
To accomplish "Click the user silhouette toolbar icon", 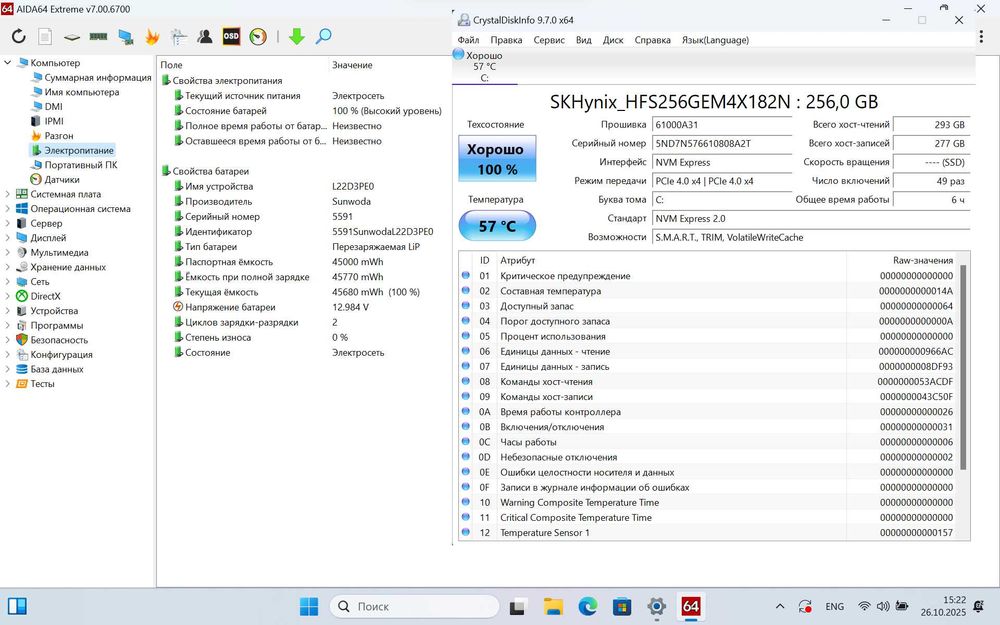I will point(205,36).
